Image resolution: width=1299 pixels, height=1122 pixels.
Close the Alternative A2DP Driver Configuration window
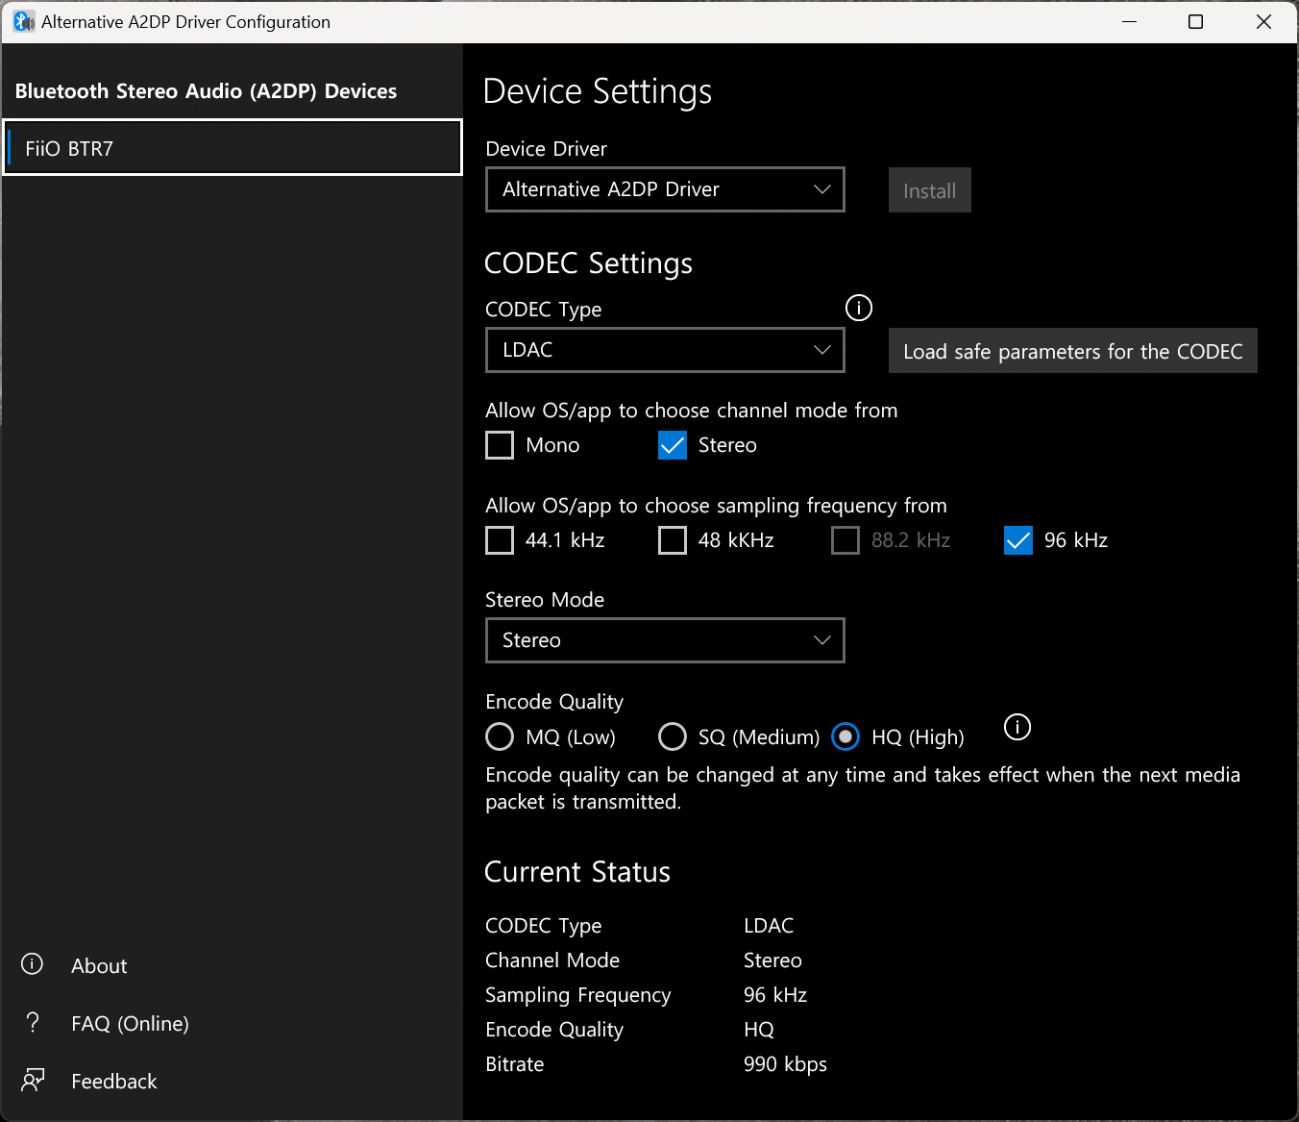click(x=1264, y=21)
